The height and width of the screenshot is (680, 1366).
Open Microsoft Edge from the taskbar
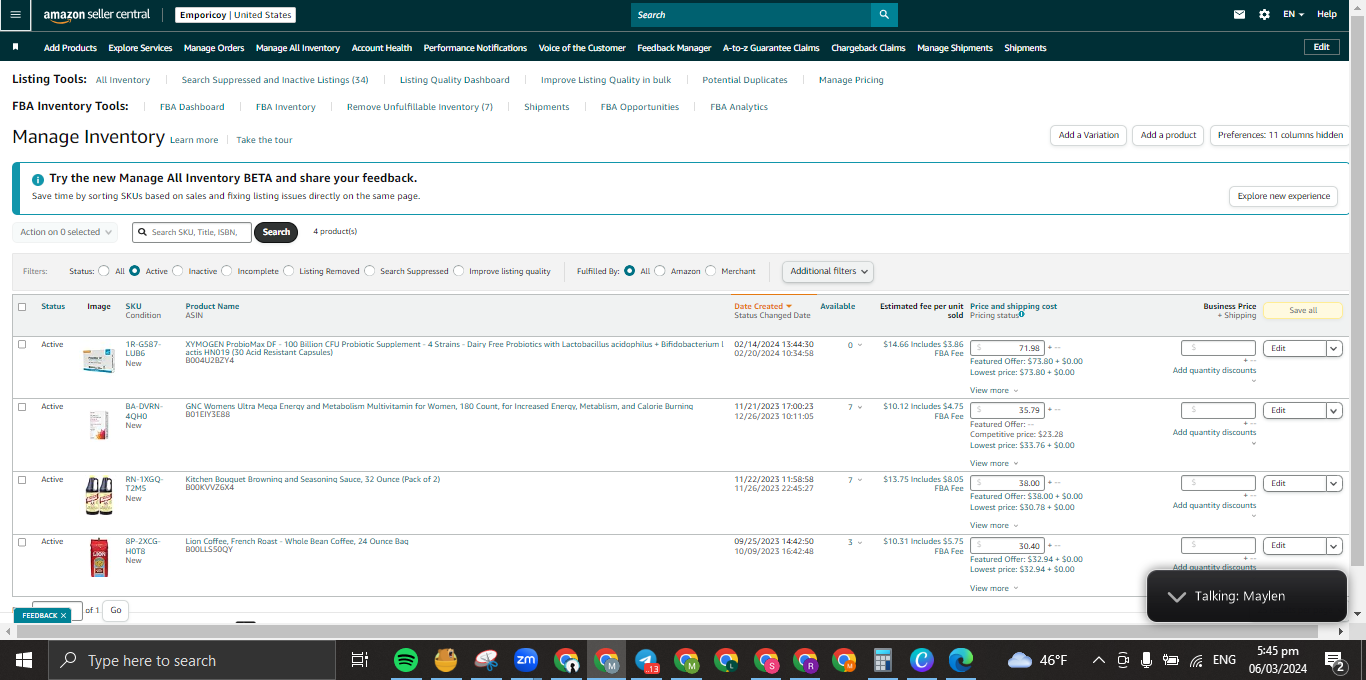[961, 660]
